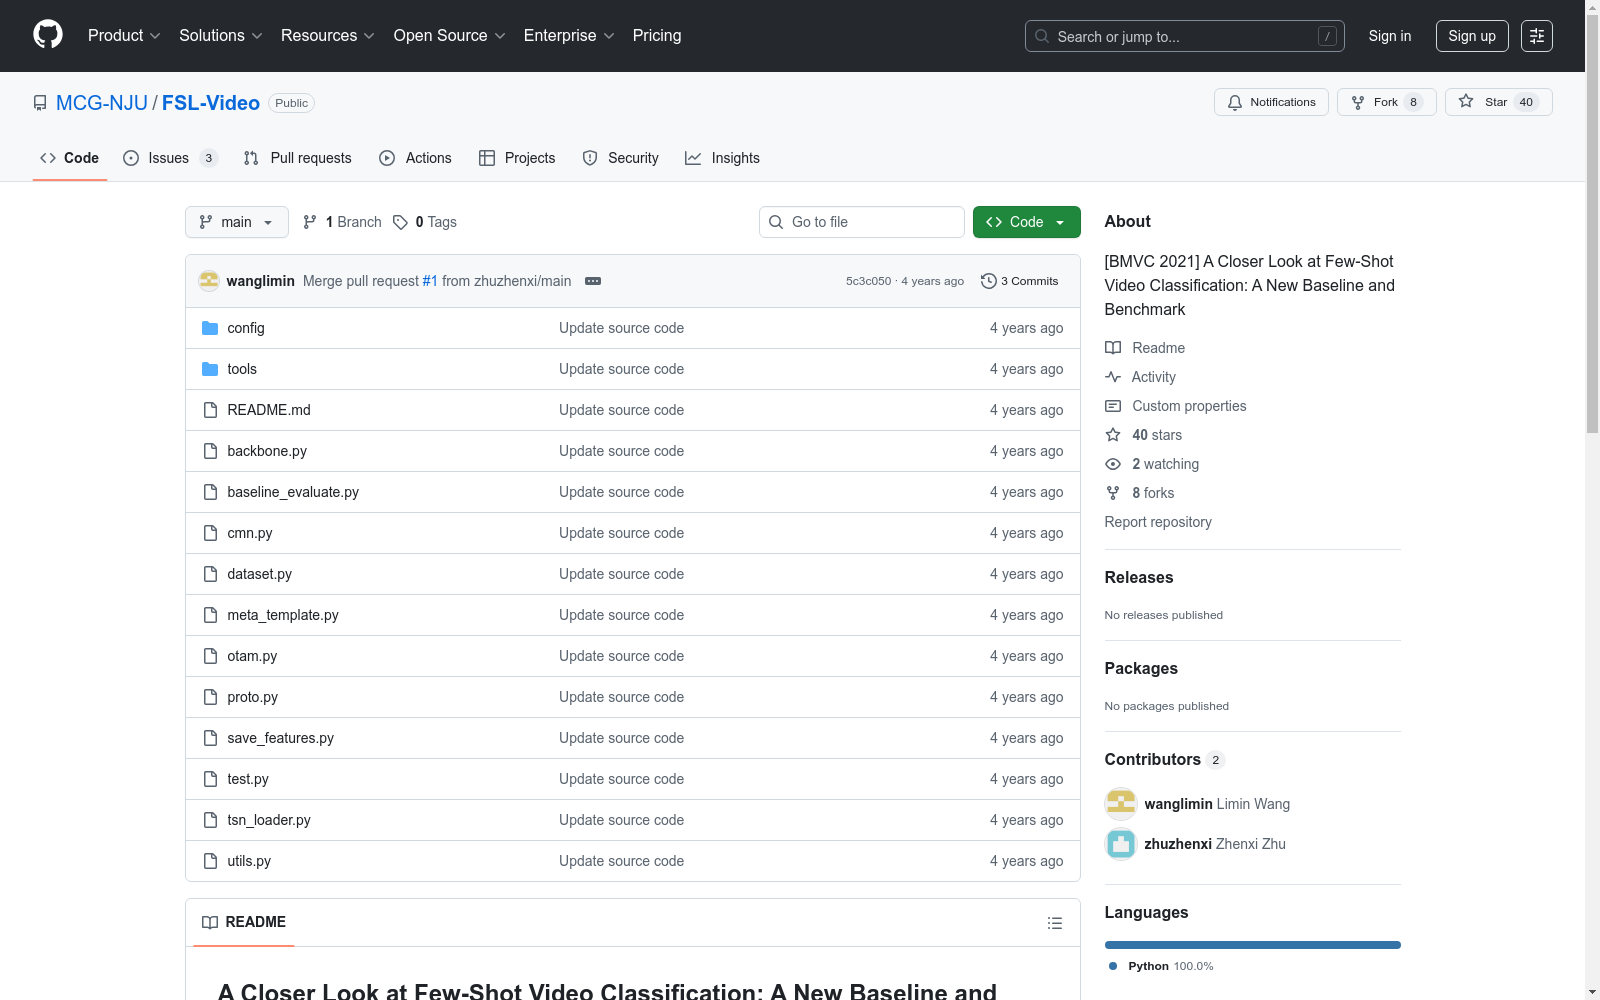Click the Python language bar
Image resolution: width=1600 pixels, height=1000 pixels.
point(1253,945)
